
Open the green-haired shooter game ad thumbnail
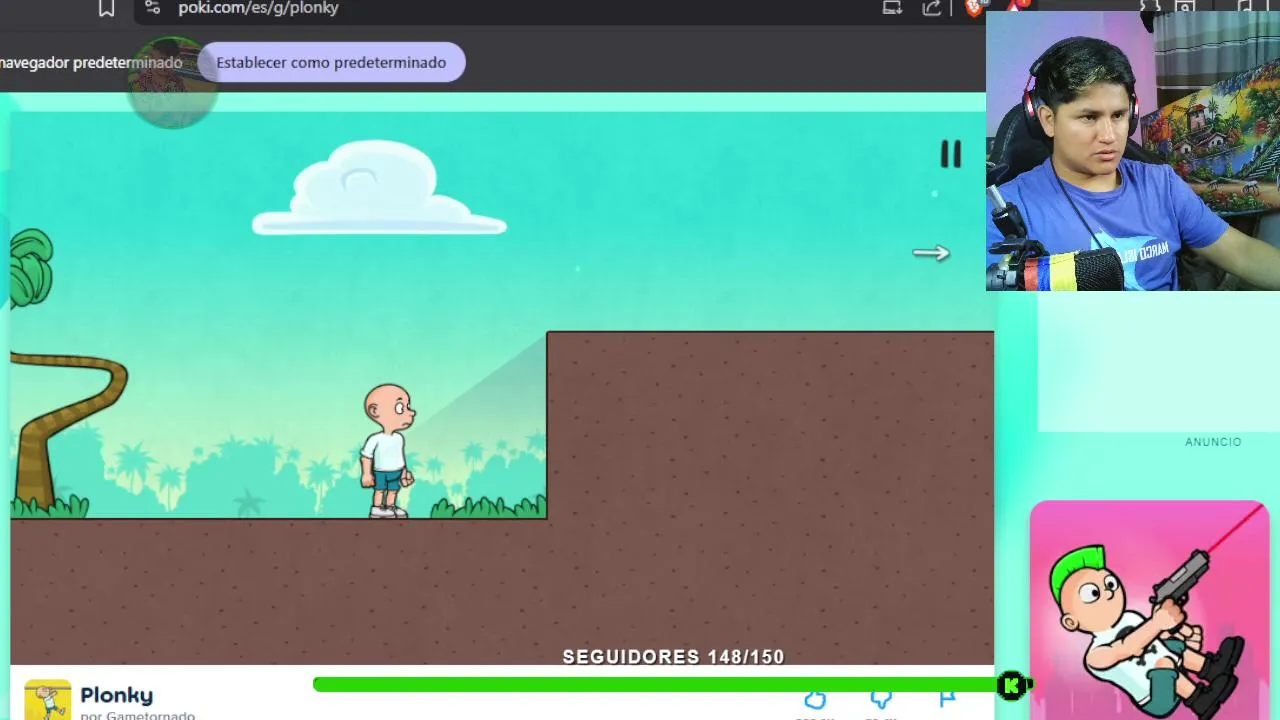(x=1149, y=610)
